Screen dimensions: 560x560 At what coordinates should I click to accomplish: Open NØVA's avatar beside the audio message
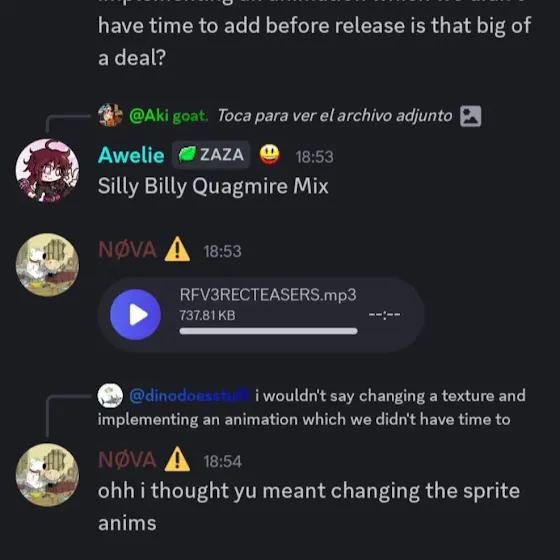pyautogui.click(x=47, y=265)
